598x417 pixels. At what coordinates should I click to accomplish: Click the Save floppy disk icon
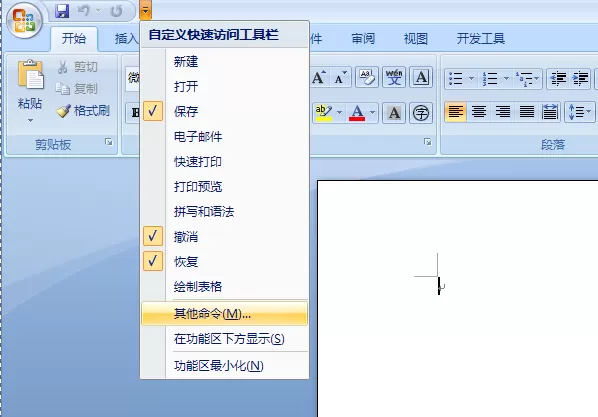click(62, 11)
